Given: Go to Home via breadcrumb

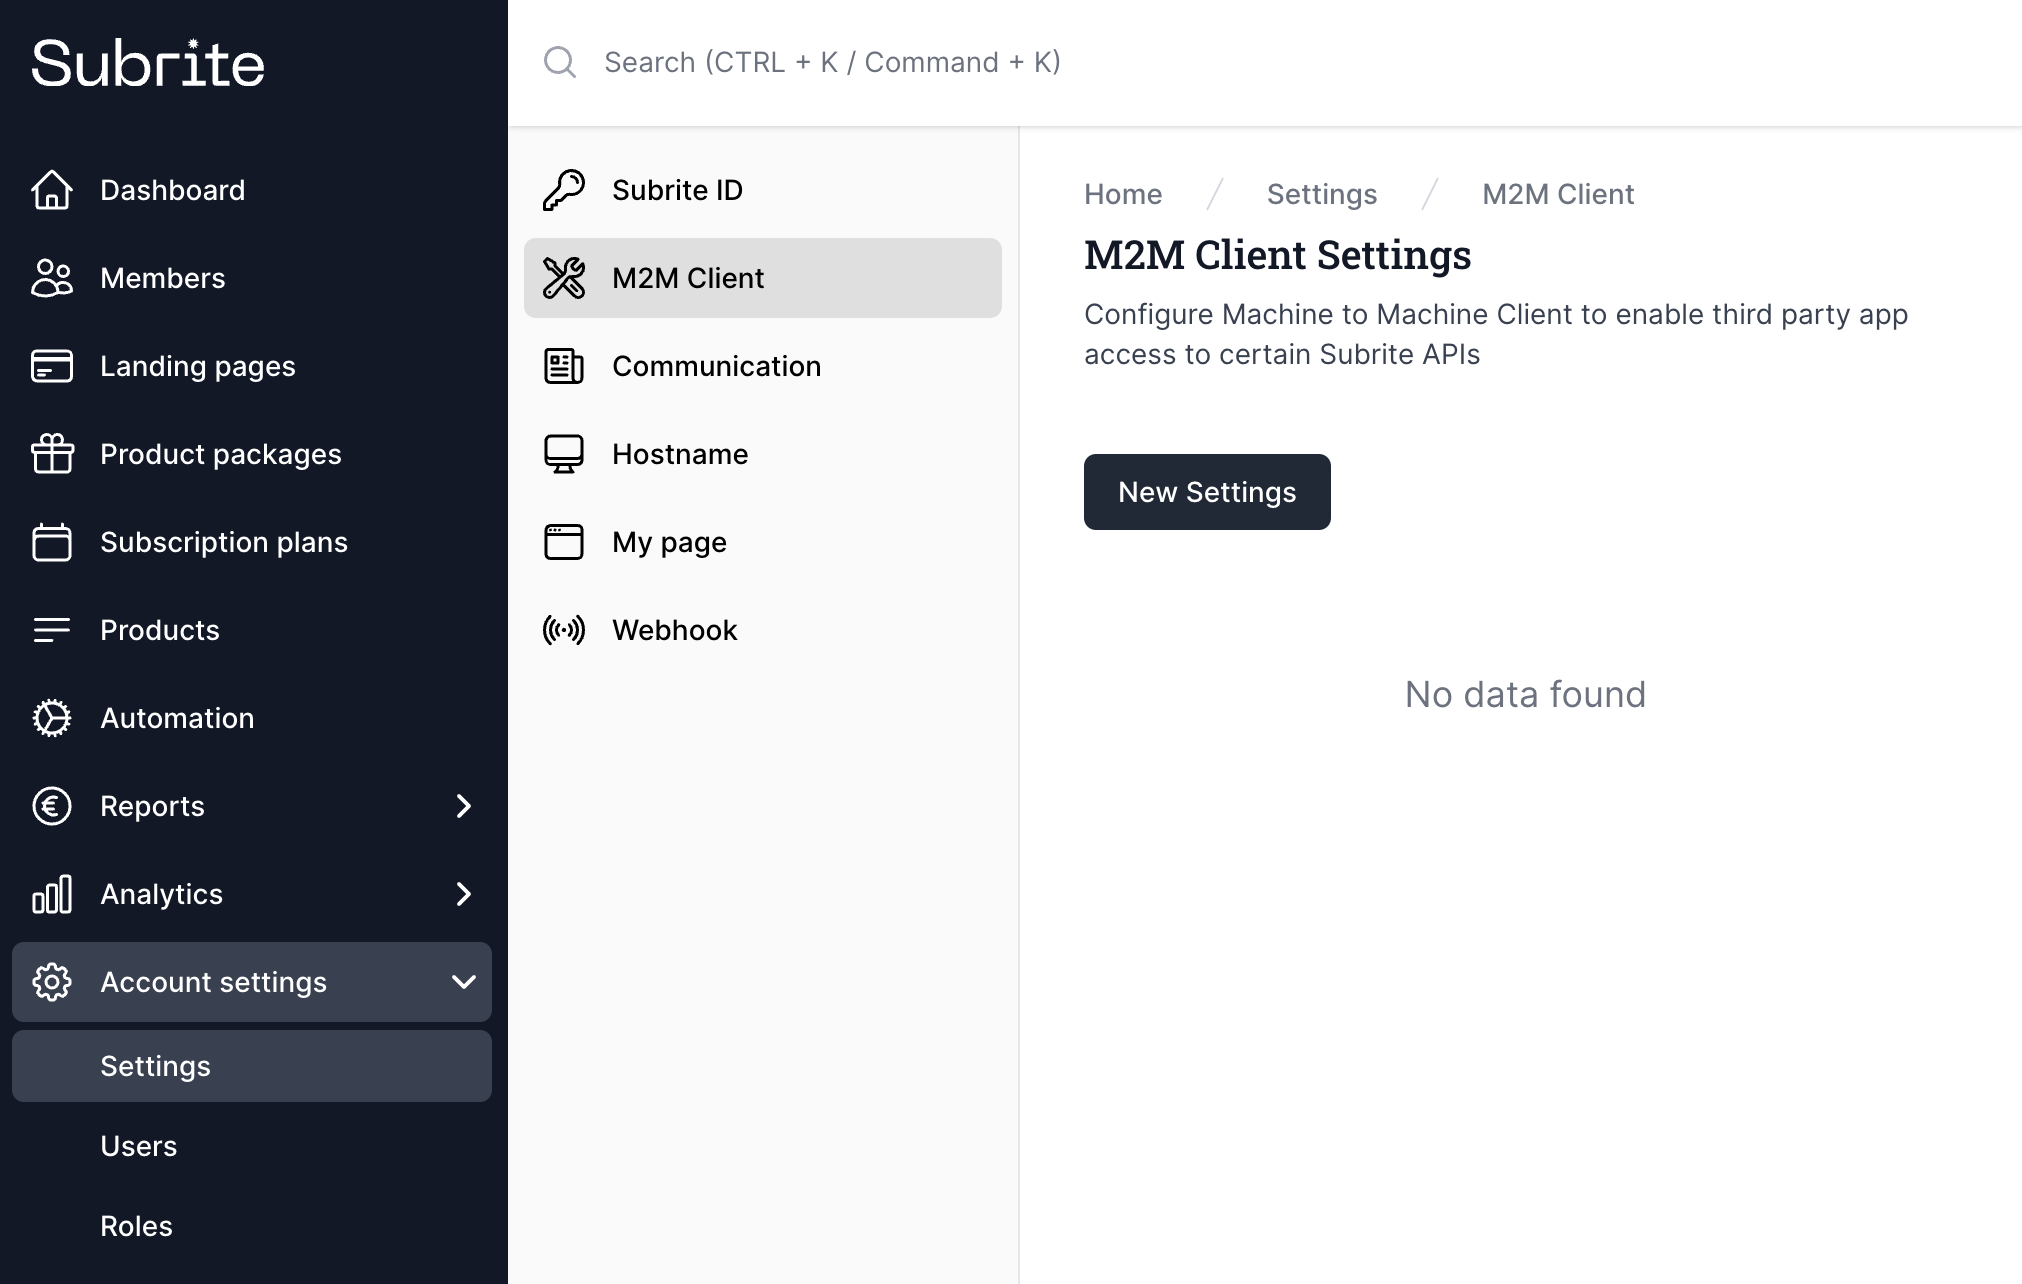Looking at the screenshot, I should click(x=1123, y=194).
